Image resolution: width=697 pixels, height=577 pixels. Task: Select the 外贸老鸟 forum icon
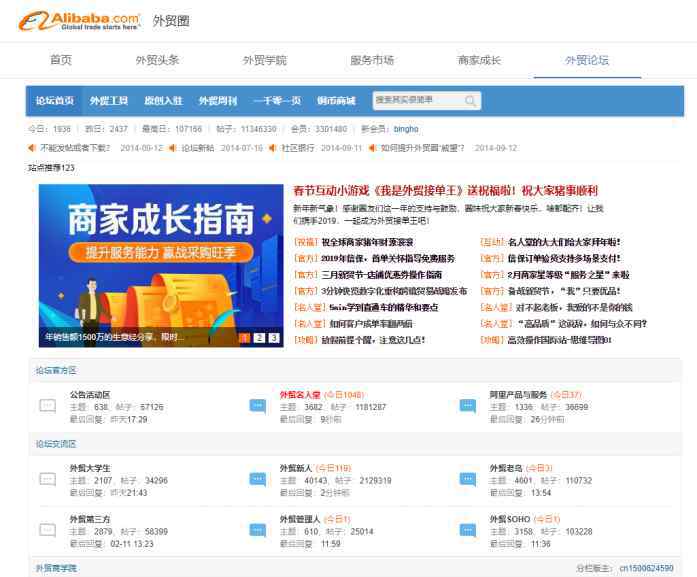click(x=467, y=479)
